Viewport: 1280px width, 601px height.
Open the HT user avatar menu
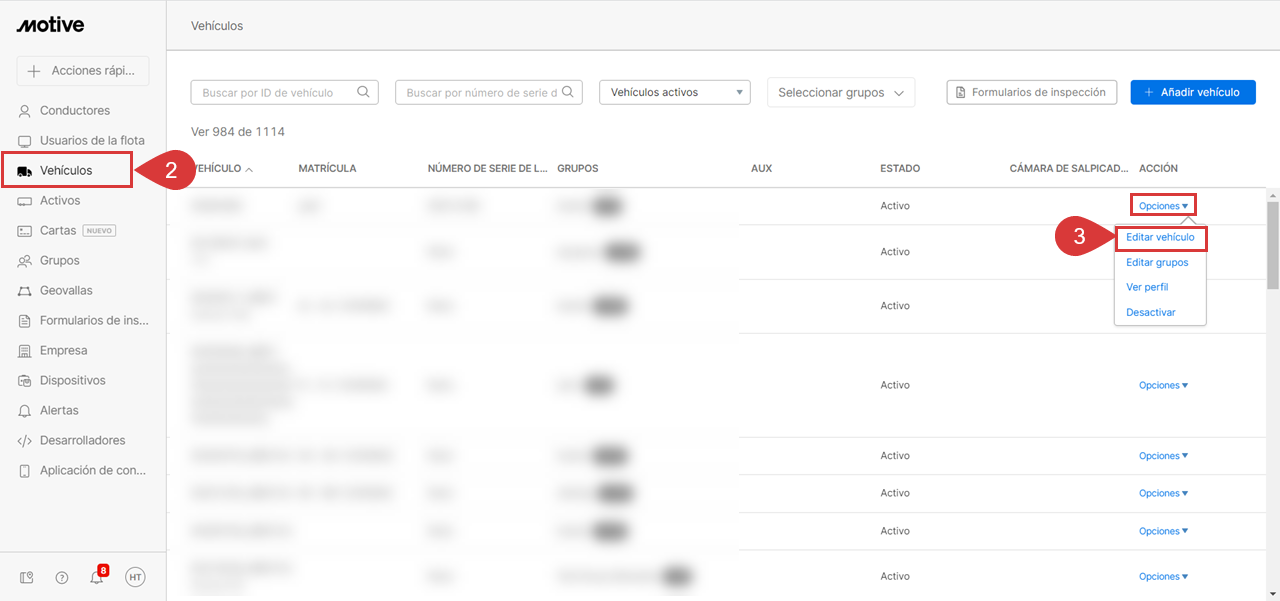pyautogui.click(x=135, y=577)
